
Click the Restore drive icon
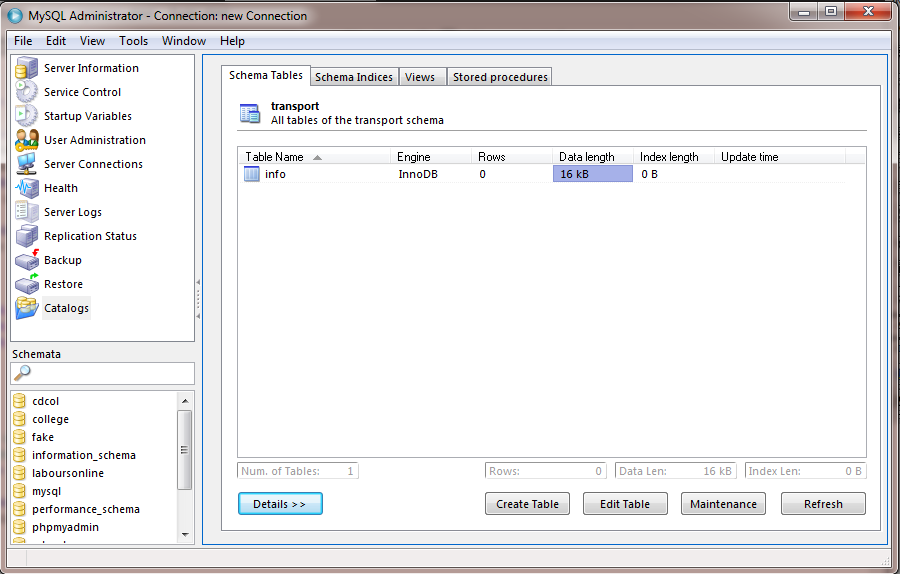click(26, 284)
